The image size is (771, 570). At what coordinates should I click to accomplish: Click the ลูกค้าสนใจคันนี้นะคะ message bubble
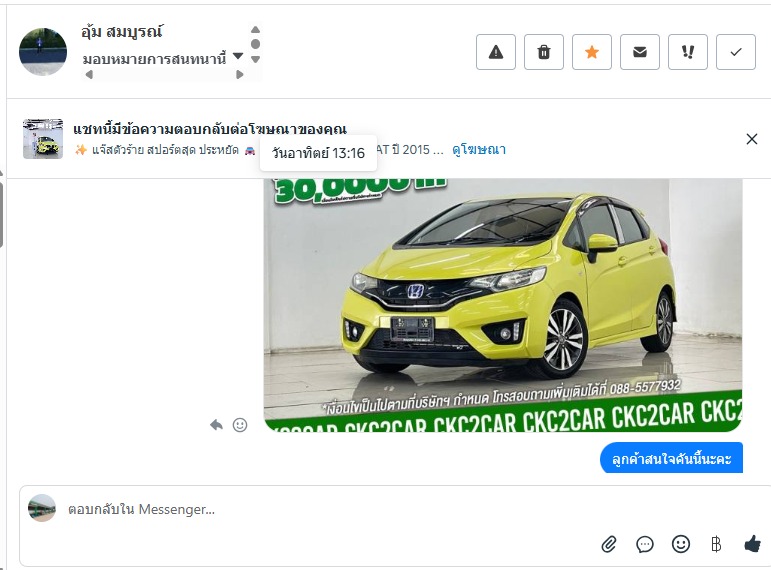coord(671,458)
